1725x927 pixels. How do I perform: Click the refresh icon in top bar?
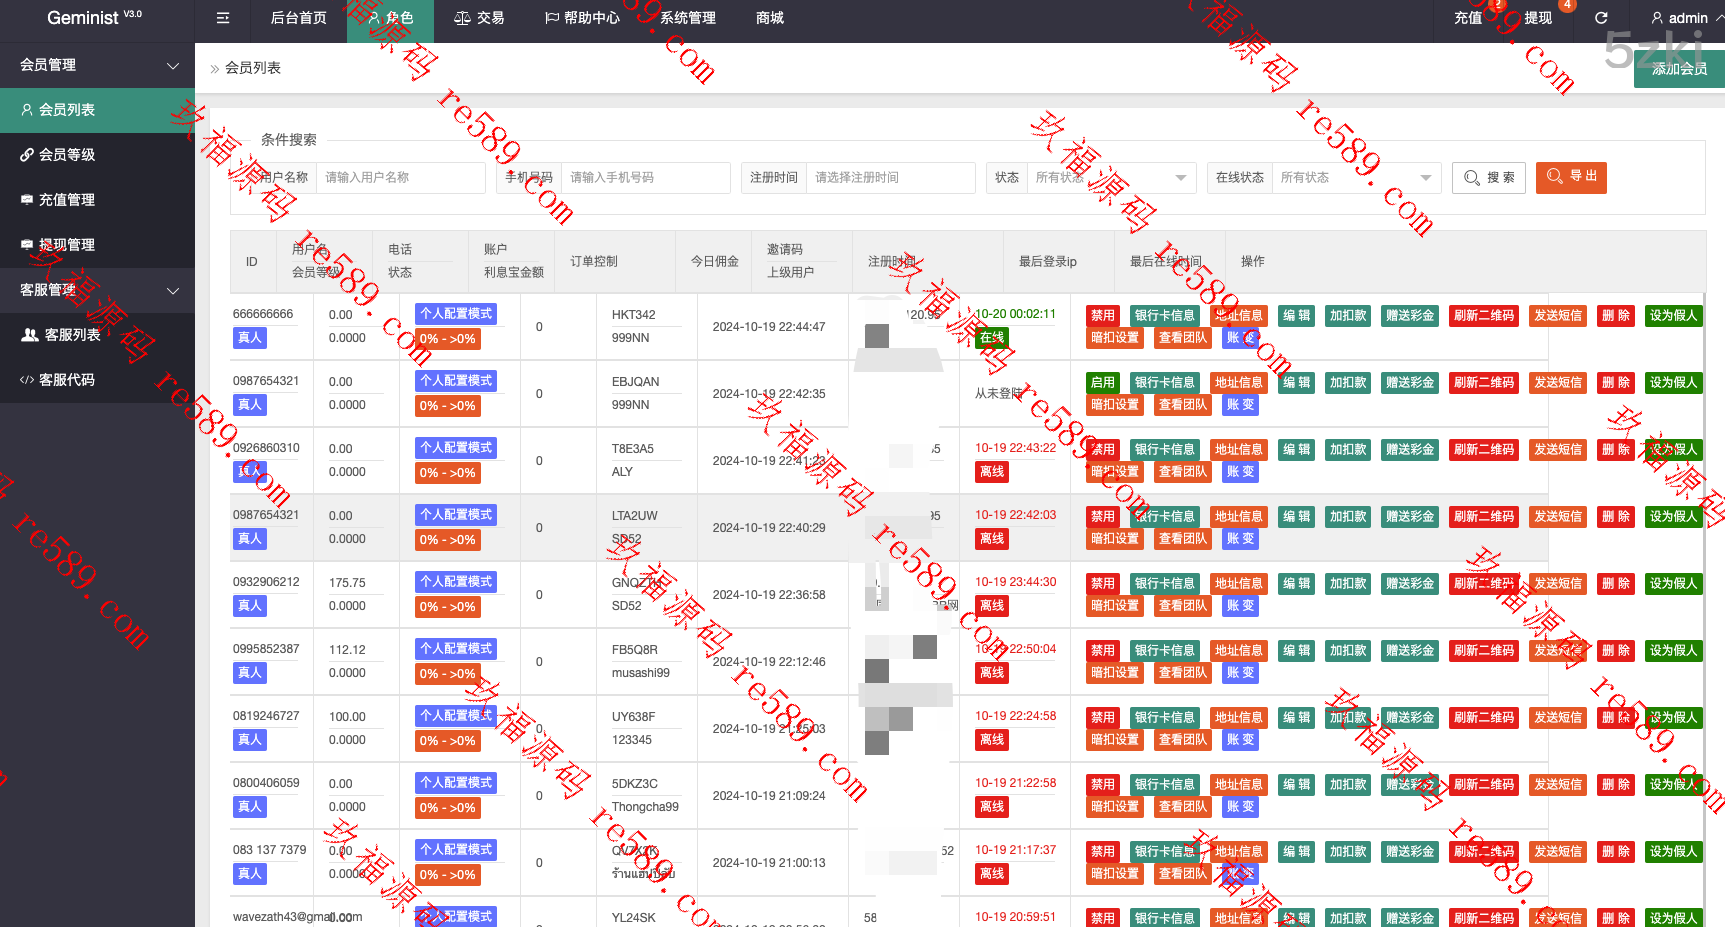pos(1601,18)
